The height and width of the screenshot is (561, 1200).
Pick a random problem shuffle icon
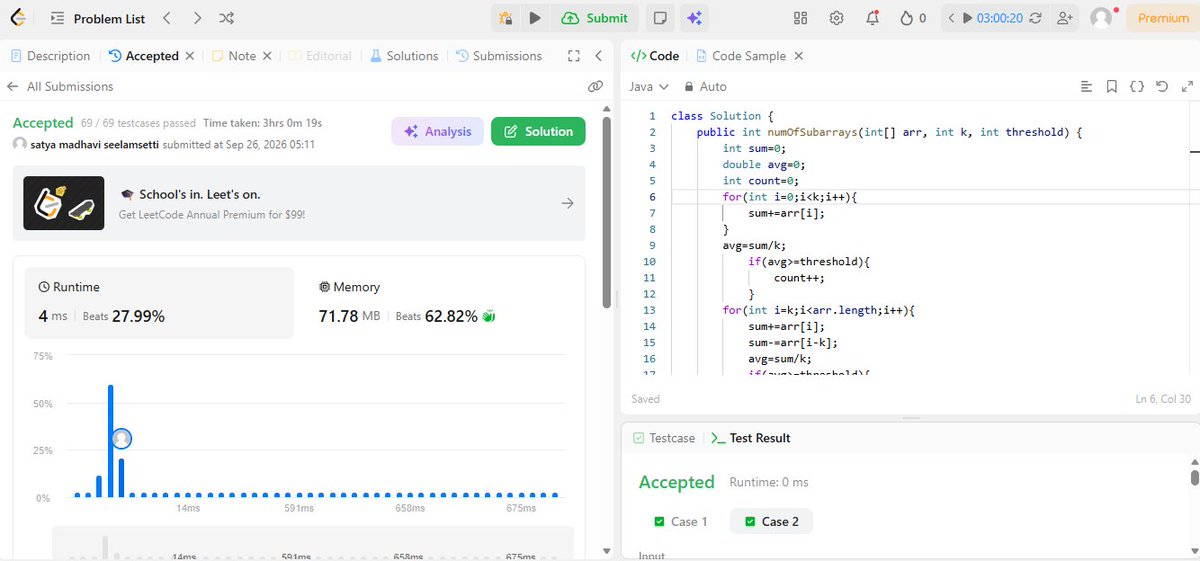coord(227,18)
